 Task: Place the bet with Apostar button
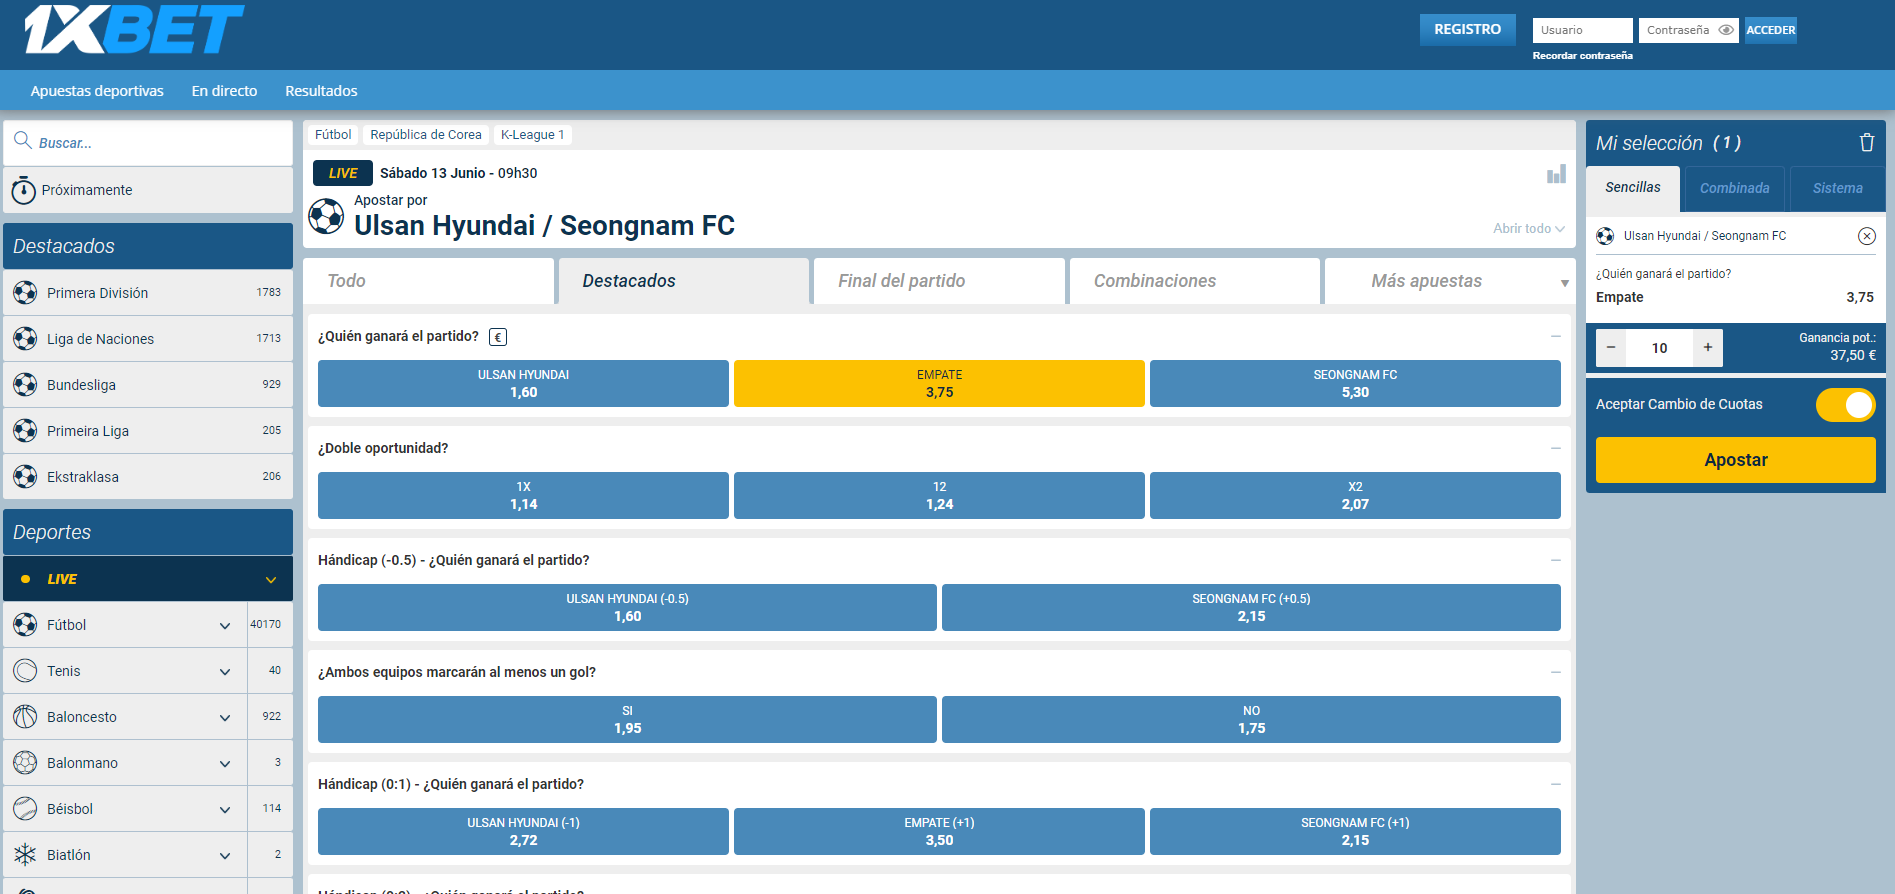1736,460
